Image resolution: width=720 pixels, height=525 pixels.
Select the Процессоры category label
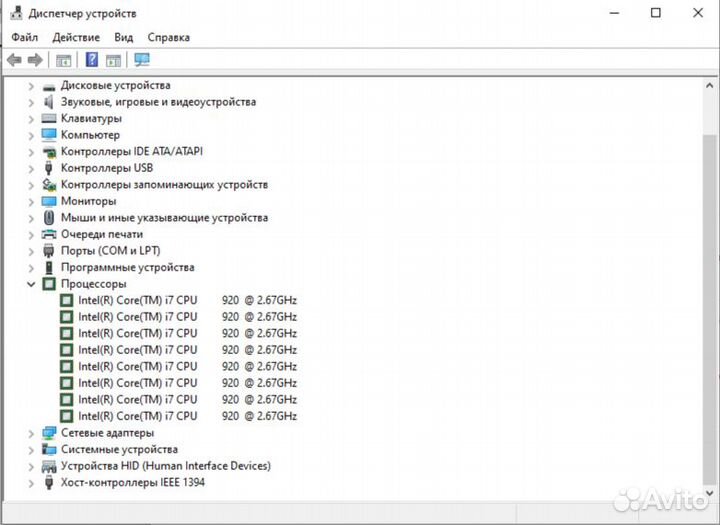pyautogui.click(x=94, y=284)
